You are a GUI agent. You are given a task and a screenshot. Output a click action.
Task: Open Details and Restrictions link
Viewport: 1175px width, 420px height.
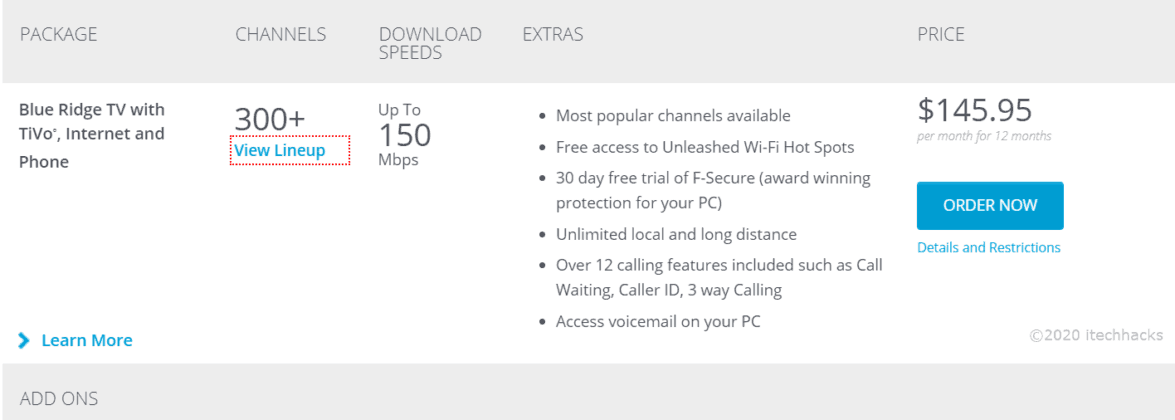click(988, 248)
